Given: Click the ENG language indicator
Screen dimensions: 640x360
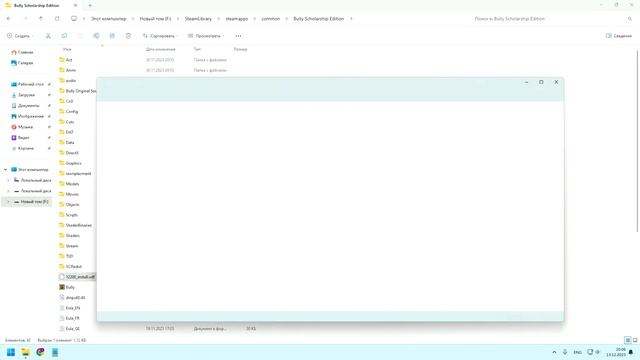Looking at the screenshot, I should click(578, 352).
